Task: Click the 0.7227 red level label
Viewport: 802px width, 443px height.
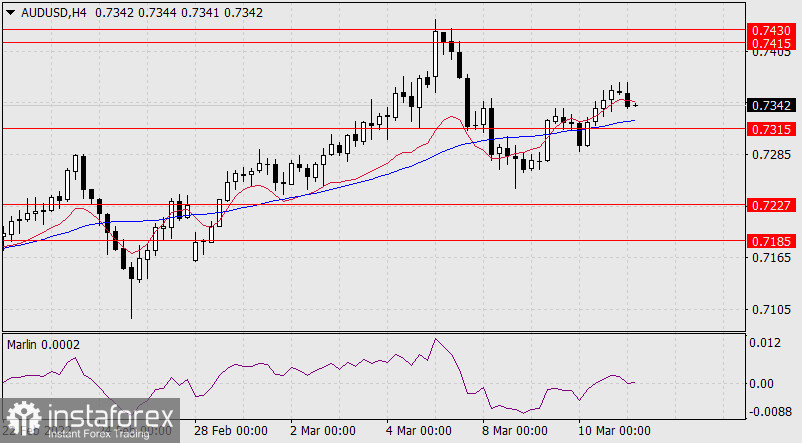Action: click(771, 204)
